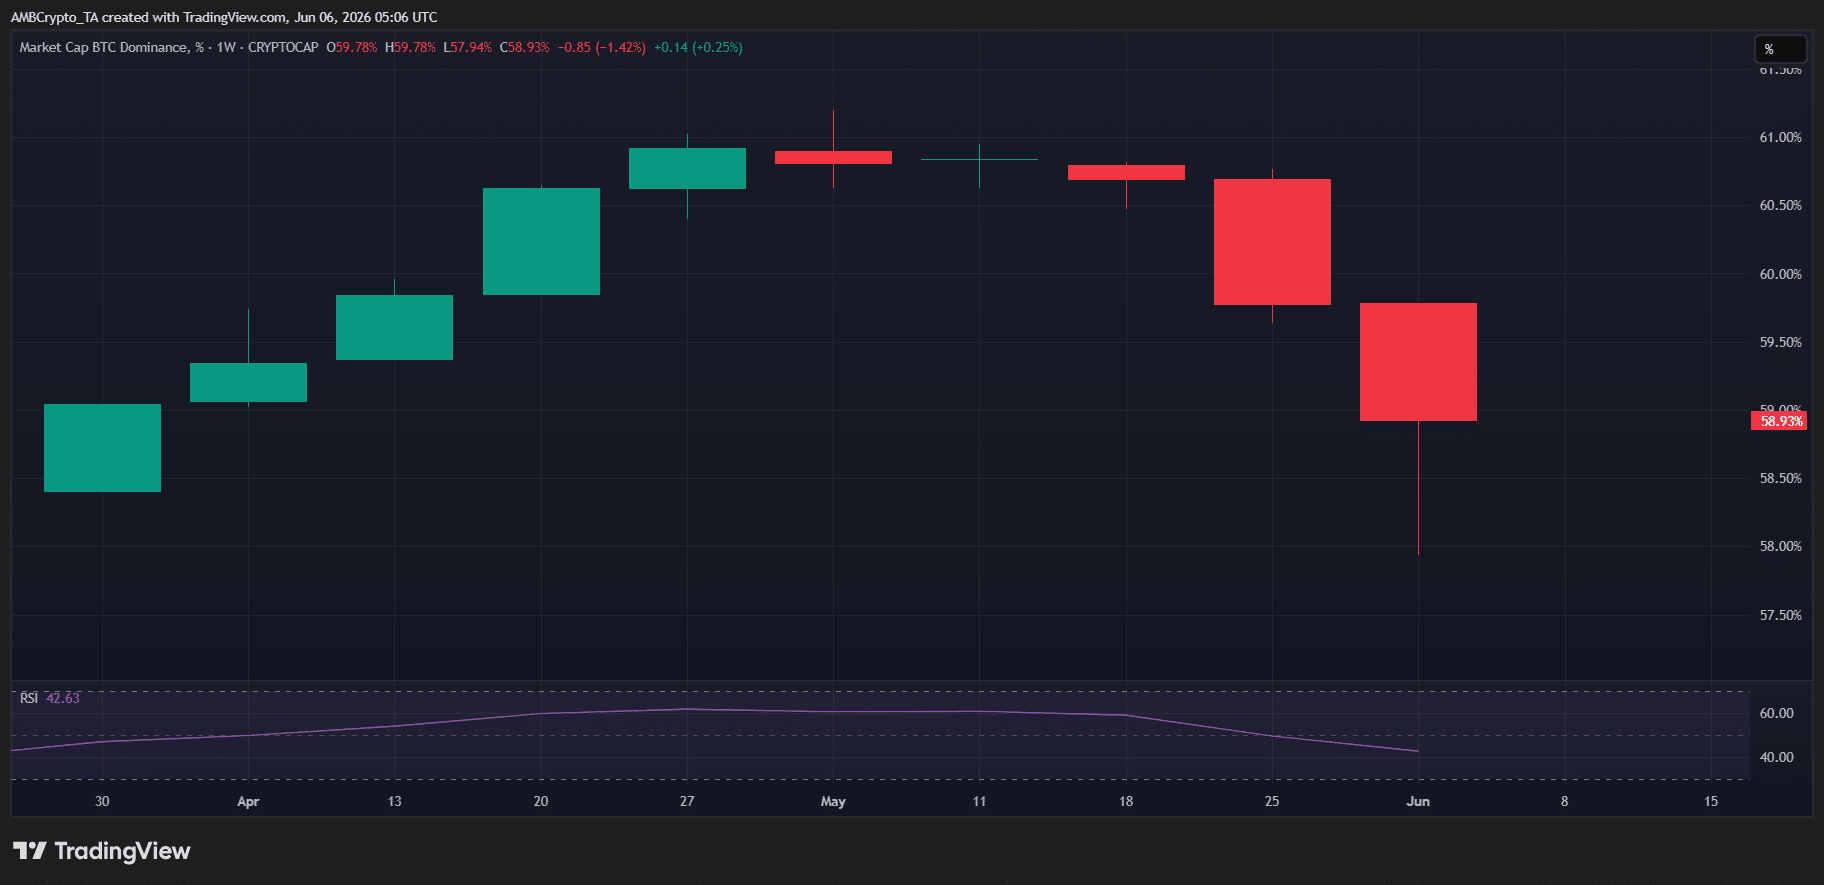This screenshot has height=885, width=1824.
Task: Click the 25 date label on time axis
Action: pos(1272,801)
